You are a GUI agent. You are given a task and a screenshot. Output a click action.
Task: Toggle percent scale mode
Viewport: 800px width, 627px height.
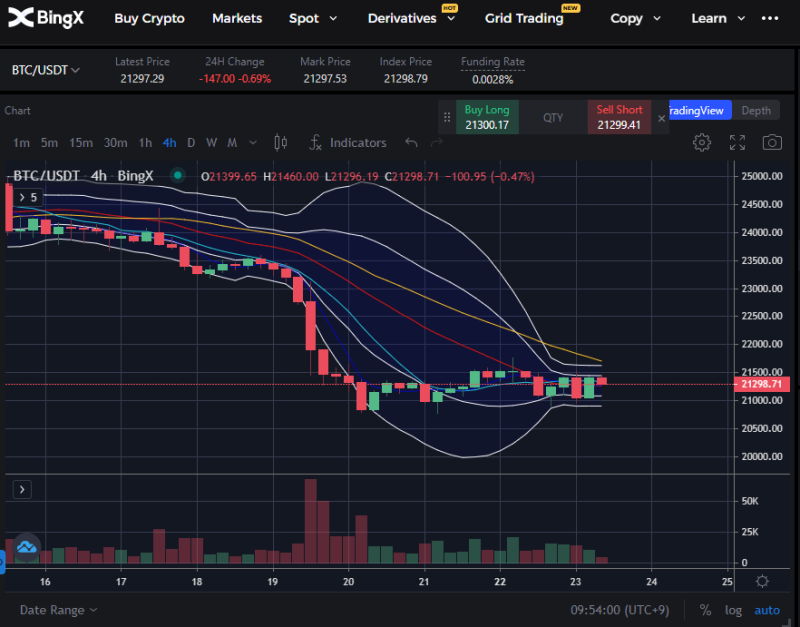tap(705, 610)
